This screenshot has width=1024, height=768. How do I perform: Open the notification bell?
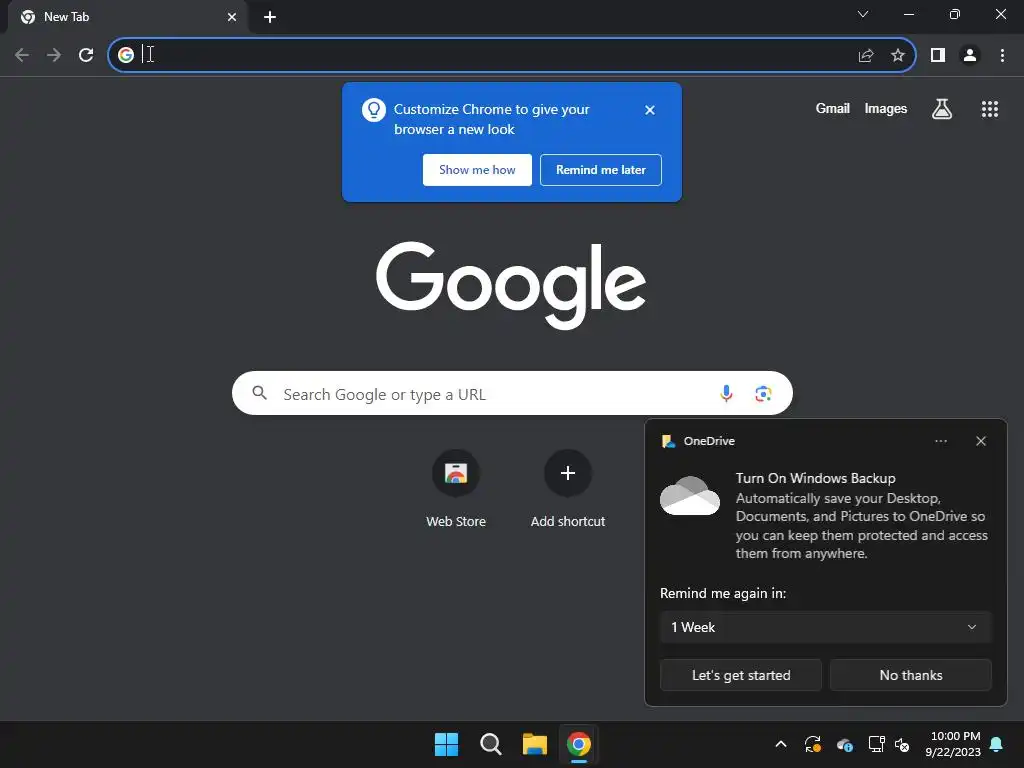[x=997, y=744]
